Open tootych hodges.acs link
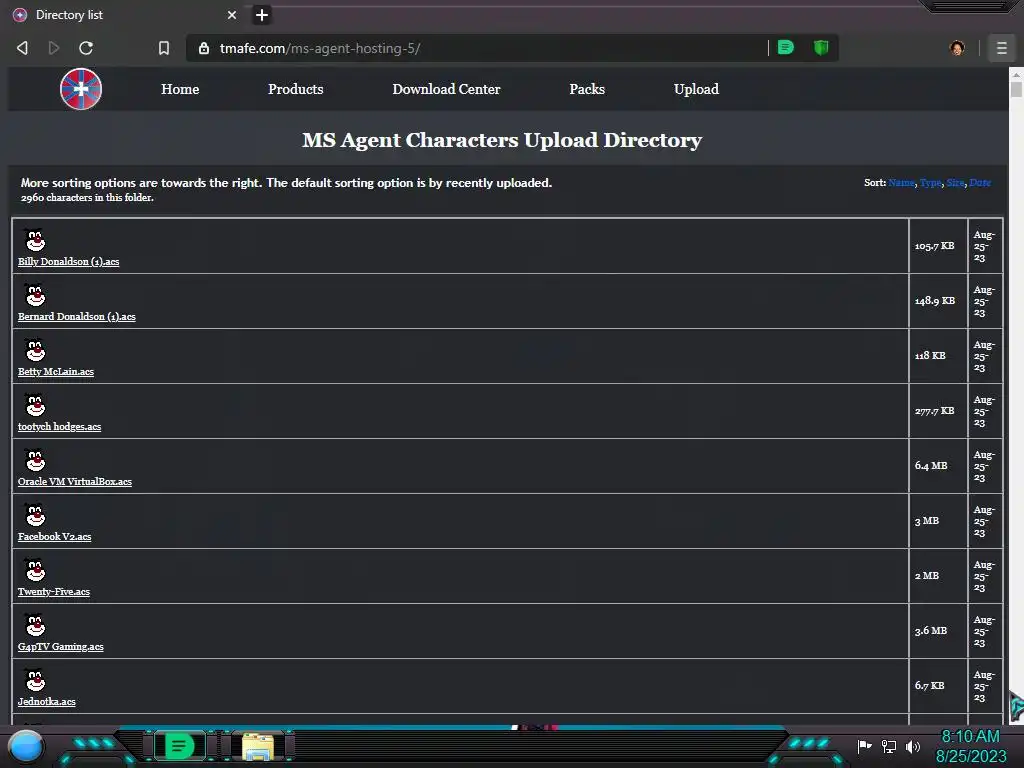1024x768 pixels. [59, 426]
